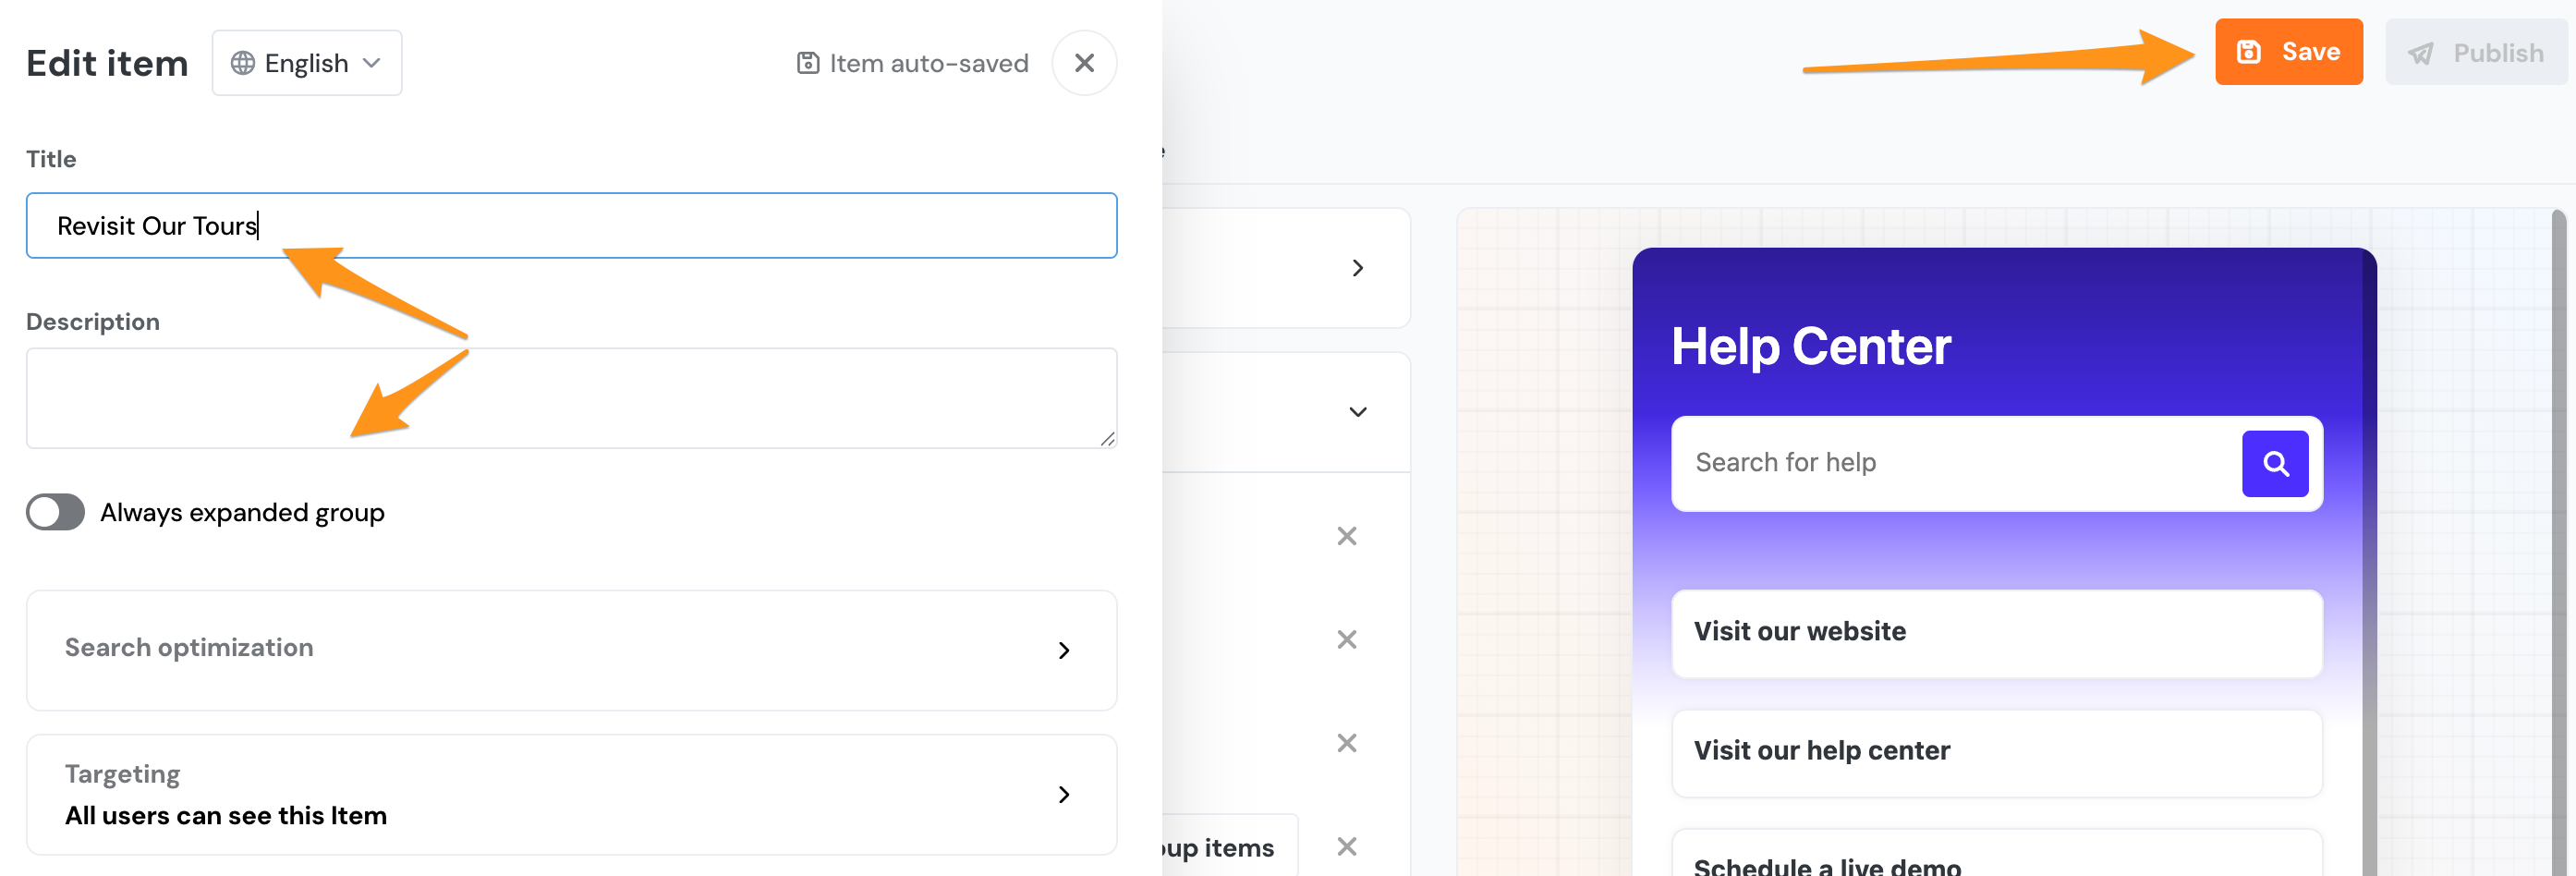Click the Publish paper-plane icon

coord(2420,53)
